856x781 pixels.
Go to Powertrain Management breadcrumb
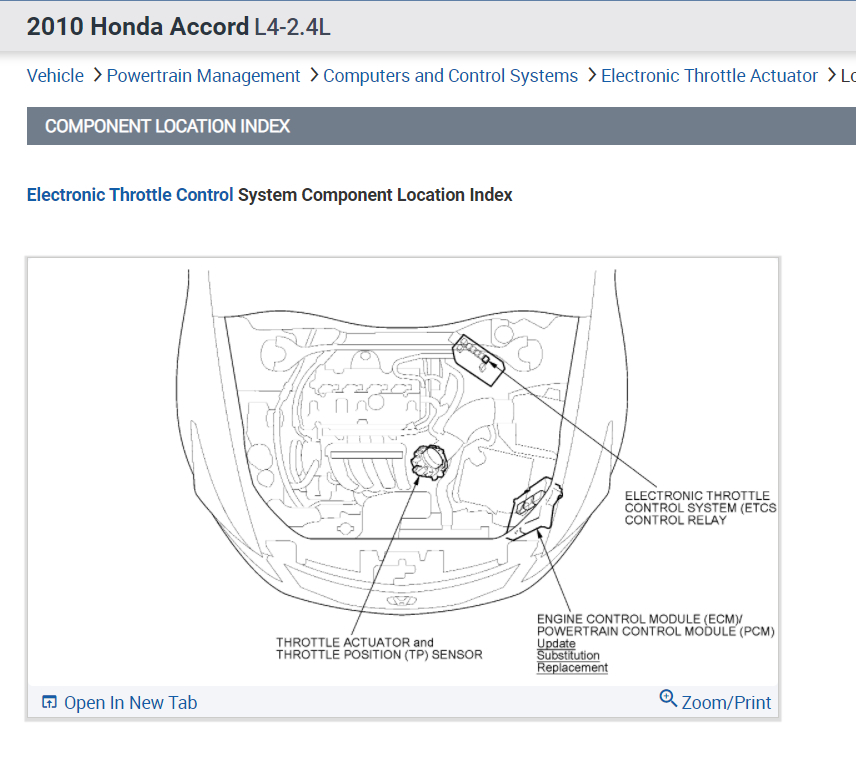(x=203, y=76)
